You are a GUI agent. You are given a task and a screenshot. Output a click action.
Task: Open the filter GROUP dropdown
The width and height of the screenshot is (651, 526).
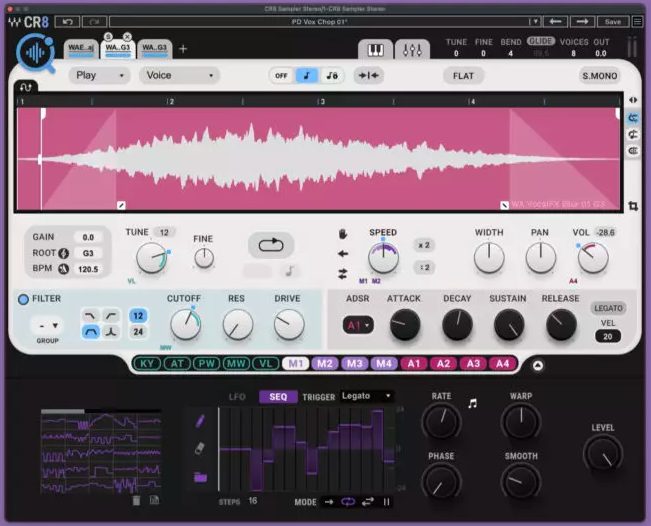(x=48, y=325)
